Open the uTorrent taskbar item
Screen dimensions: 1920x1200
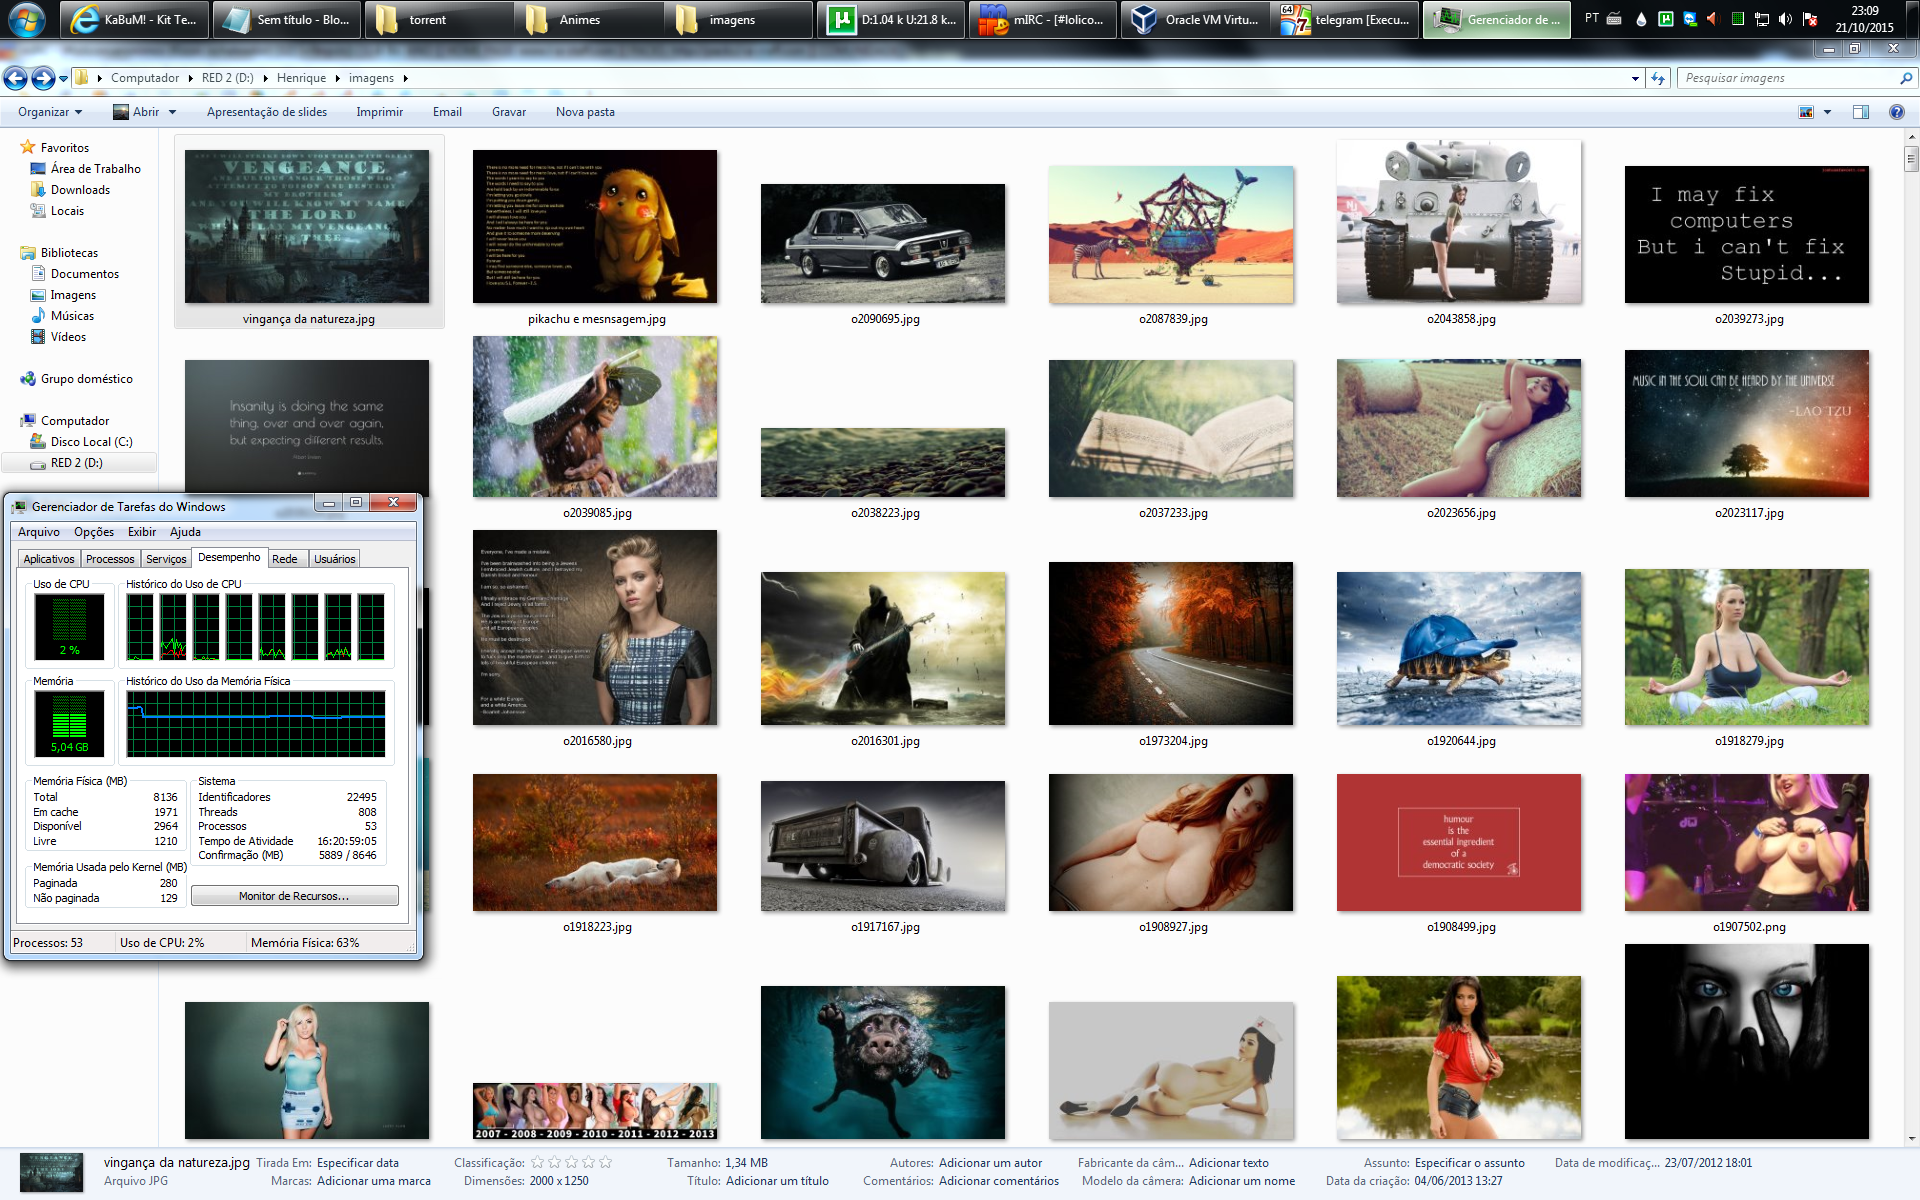click(890, 19)
